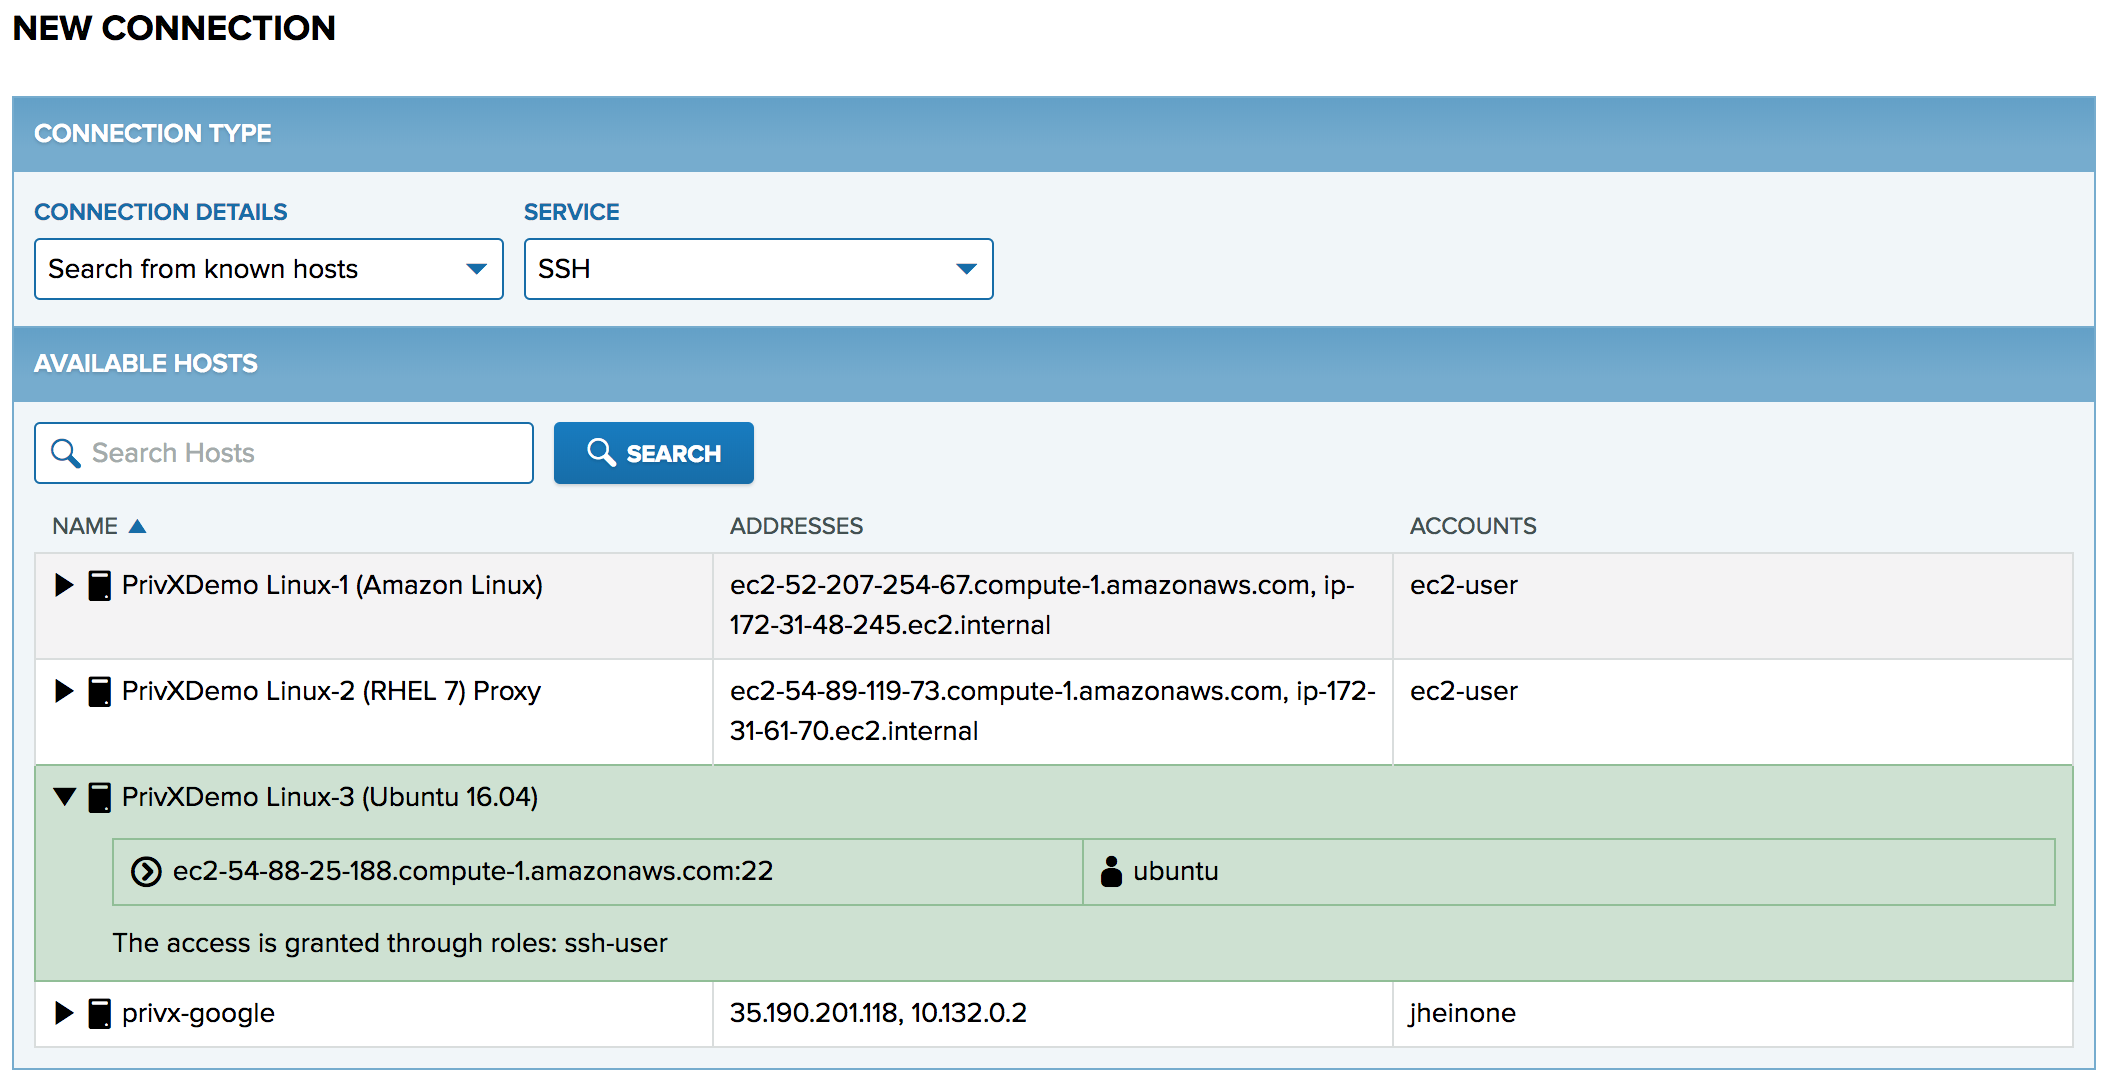Sort by ADDRESSES column header

[x=796, y=526]
